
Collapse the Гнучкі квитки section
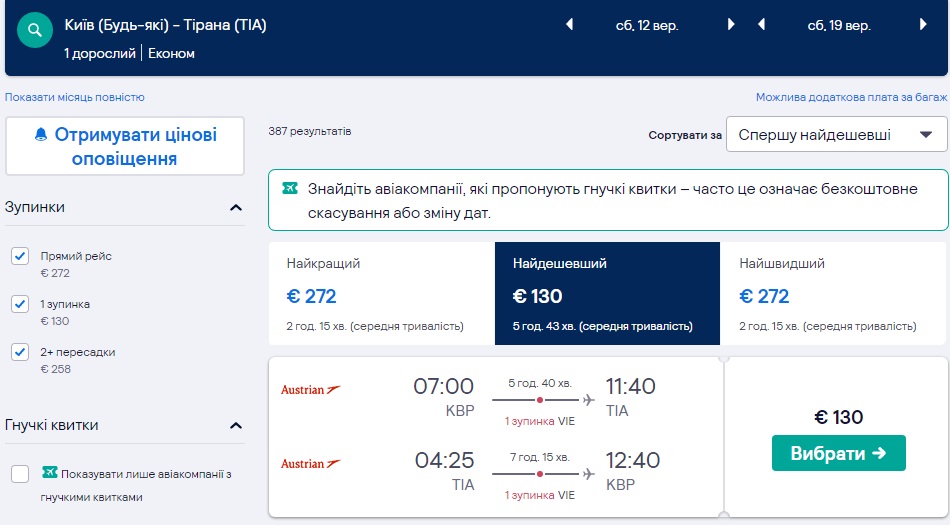(236, 426)
